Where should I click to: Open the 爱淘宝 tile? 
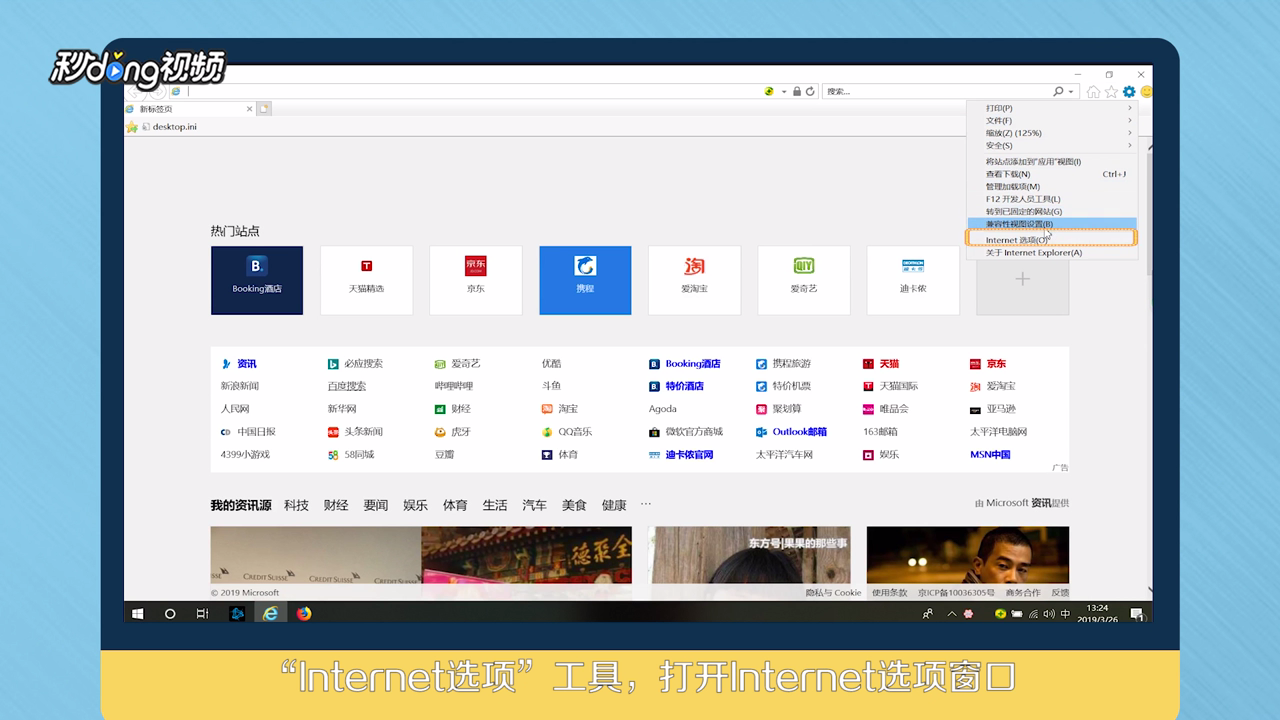tap(694, 280)
